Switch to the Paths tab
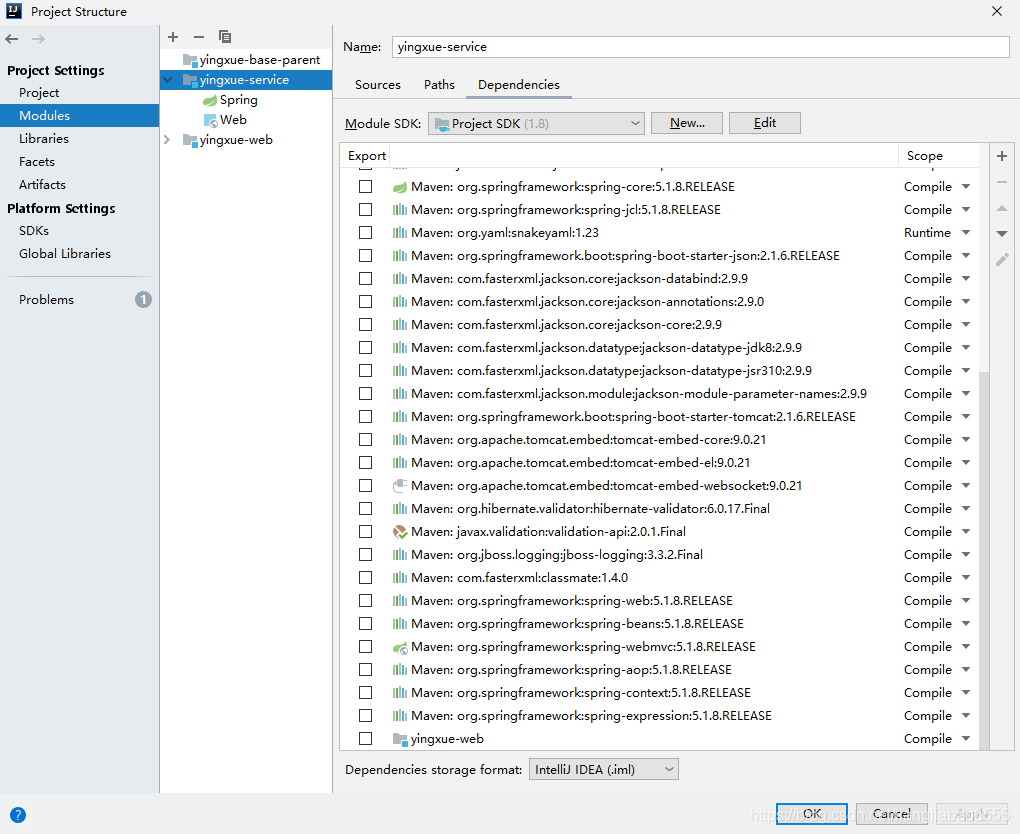This screenshot has height=834, width=1020. (x=439, y=85)
